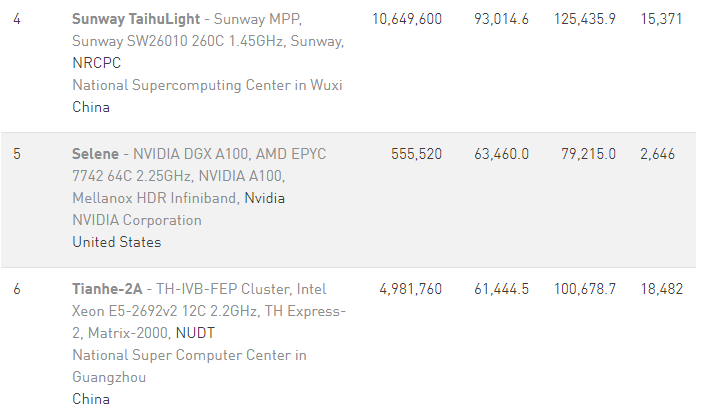Select the United States country link
Viewport: 704px width, 413px height.
tap(116, 242)
